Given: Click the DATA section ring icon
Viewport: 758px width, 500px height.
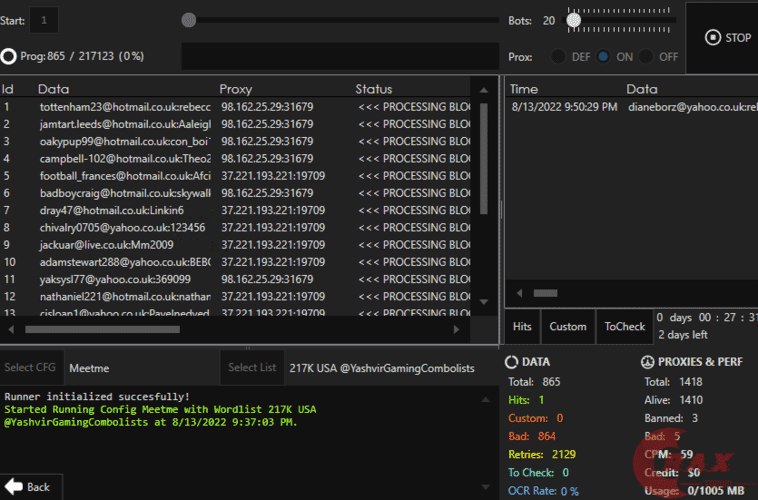Looking at the screenshot, I should (x=512, y=362).
